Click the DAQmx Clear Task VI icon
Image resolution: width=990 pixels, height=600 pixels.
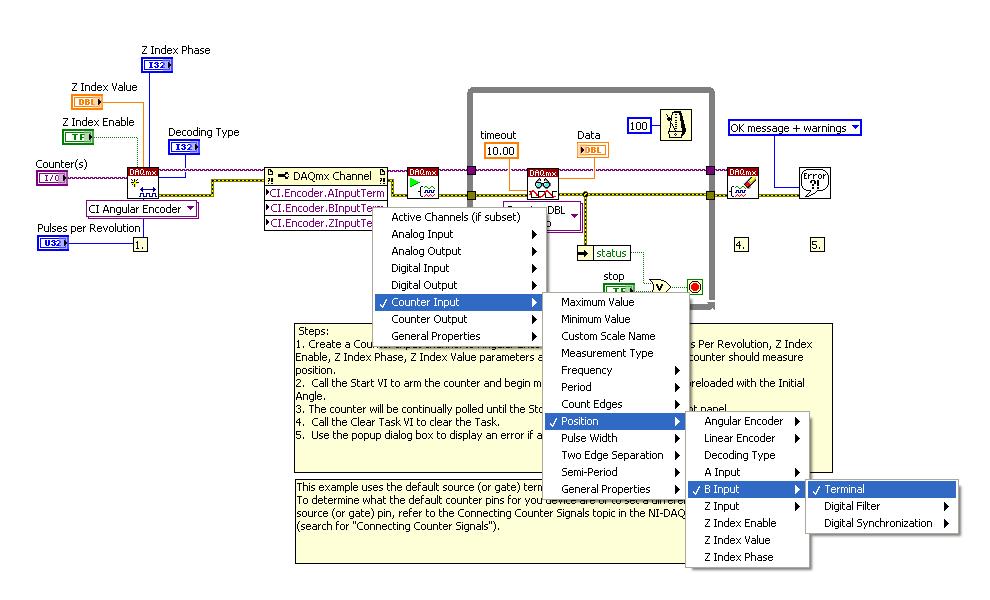tap(742, 183)
